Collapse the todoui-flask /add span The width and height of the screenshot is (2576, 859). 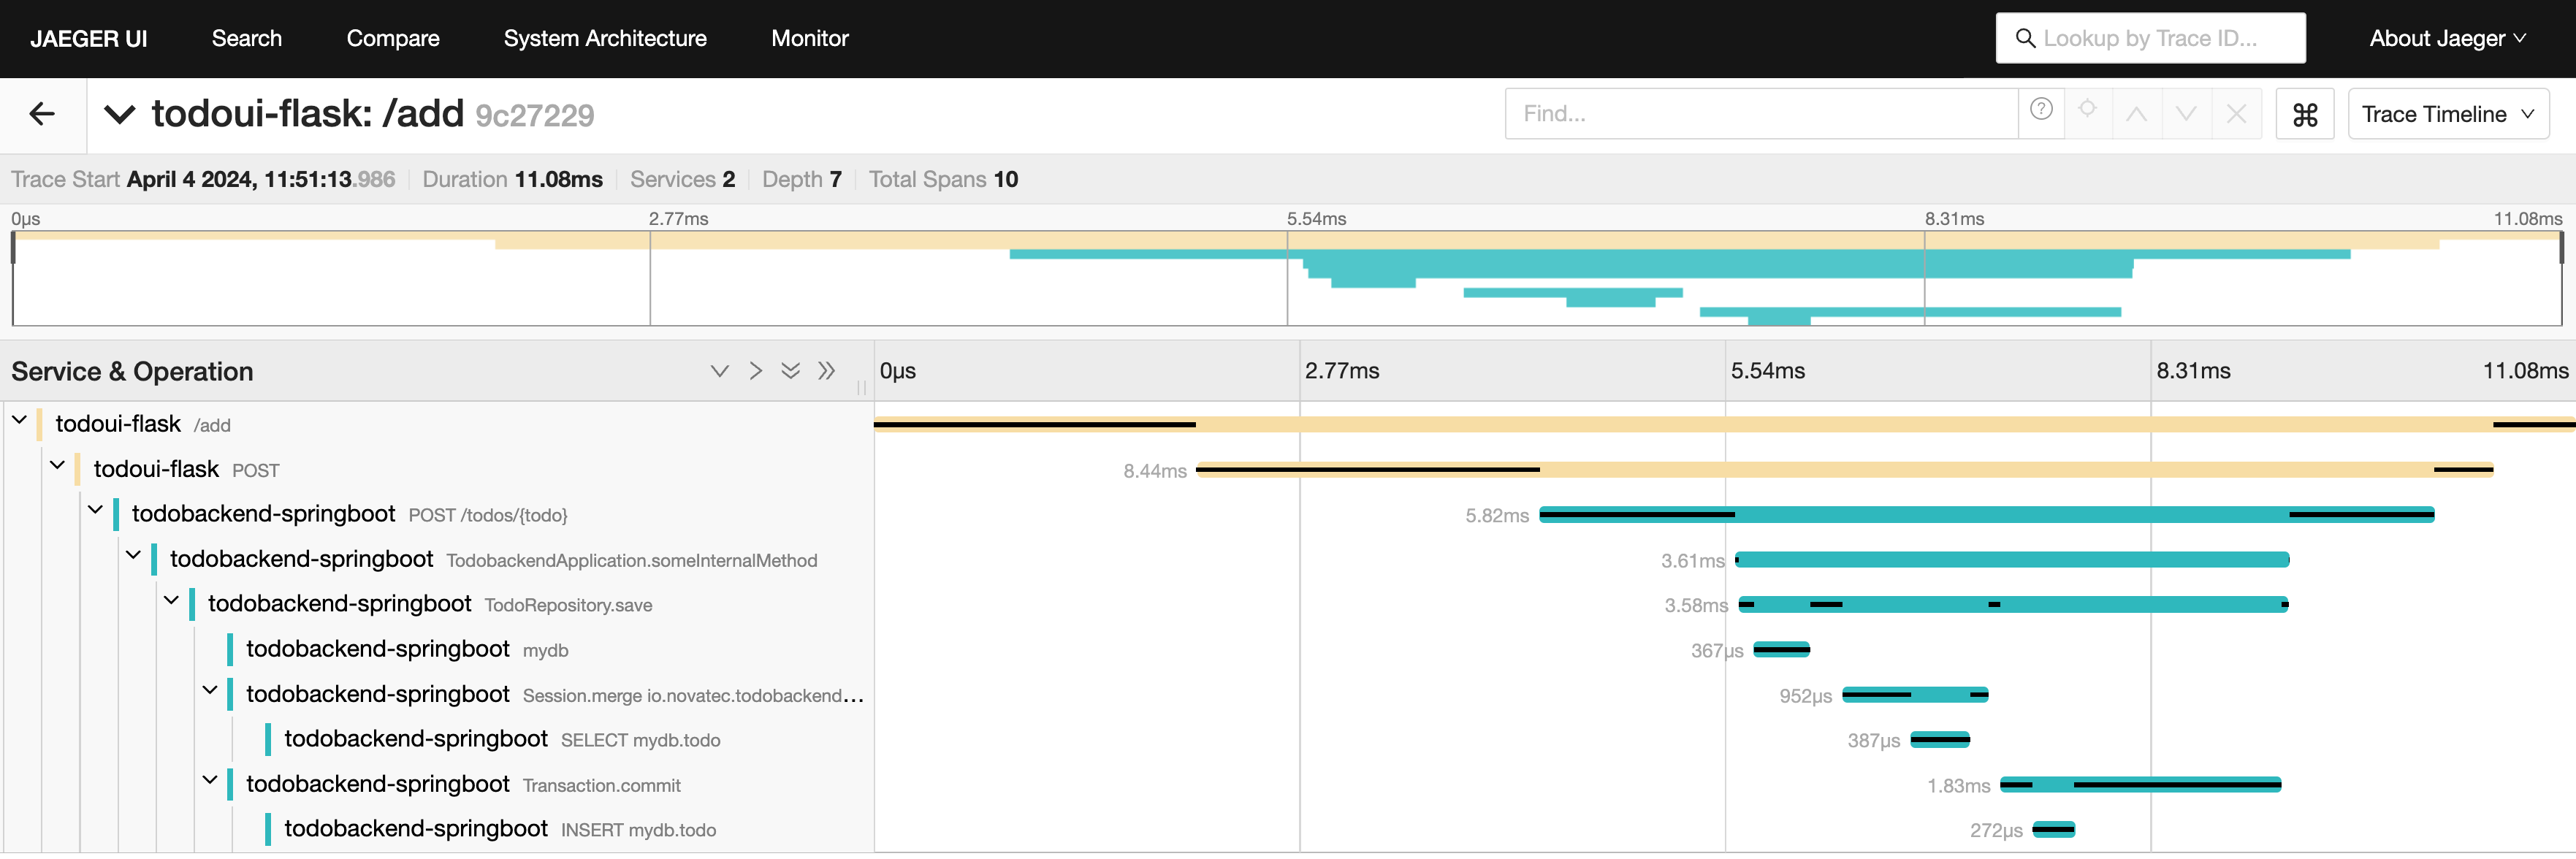pyautogui.click(x=19, y=421)
